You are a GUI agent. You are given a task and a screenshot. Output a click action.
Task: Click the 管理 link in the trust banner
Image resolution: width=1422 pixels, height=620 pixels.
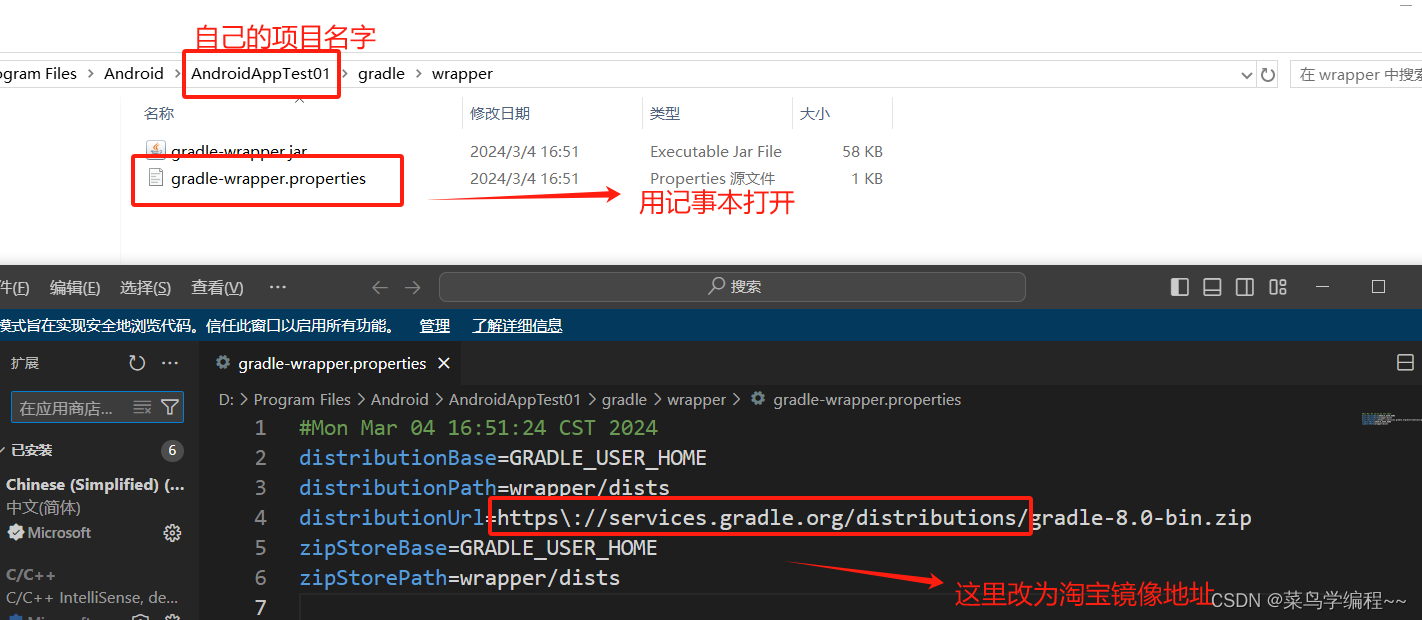(435, 325)
